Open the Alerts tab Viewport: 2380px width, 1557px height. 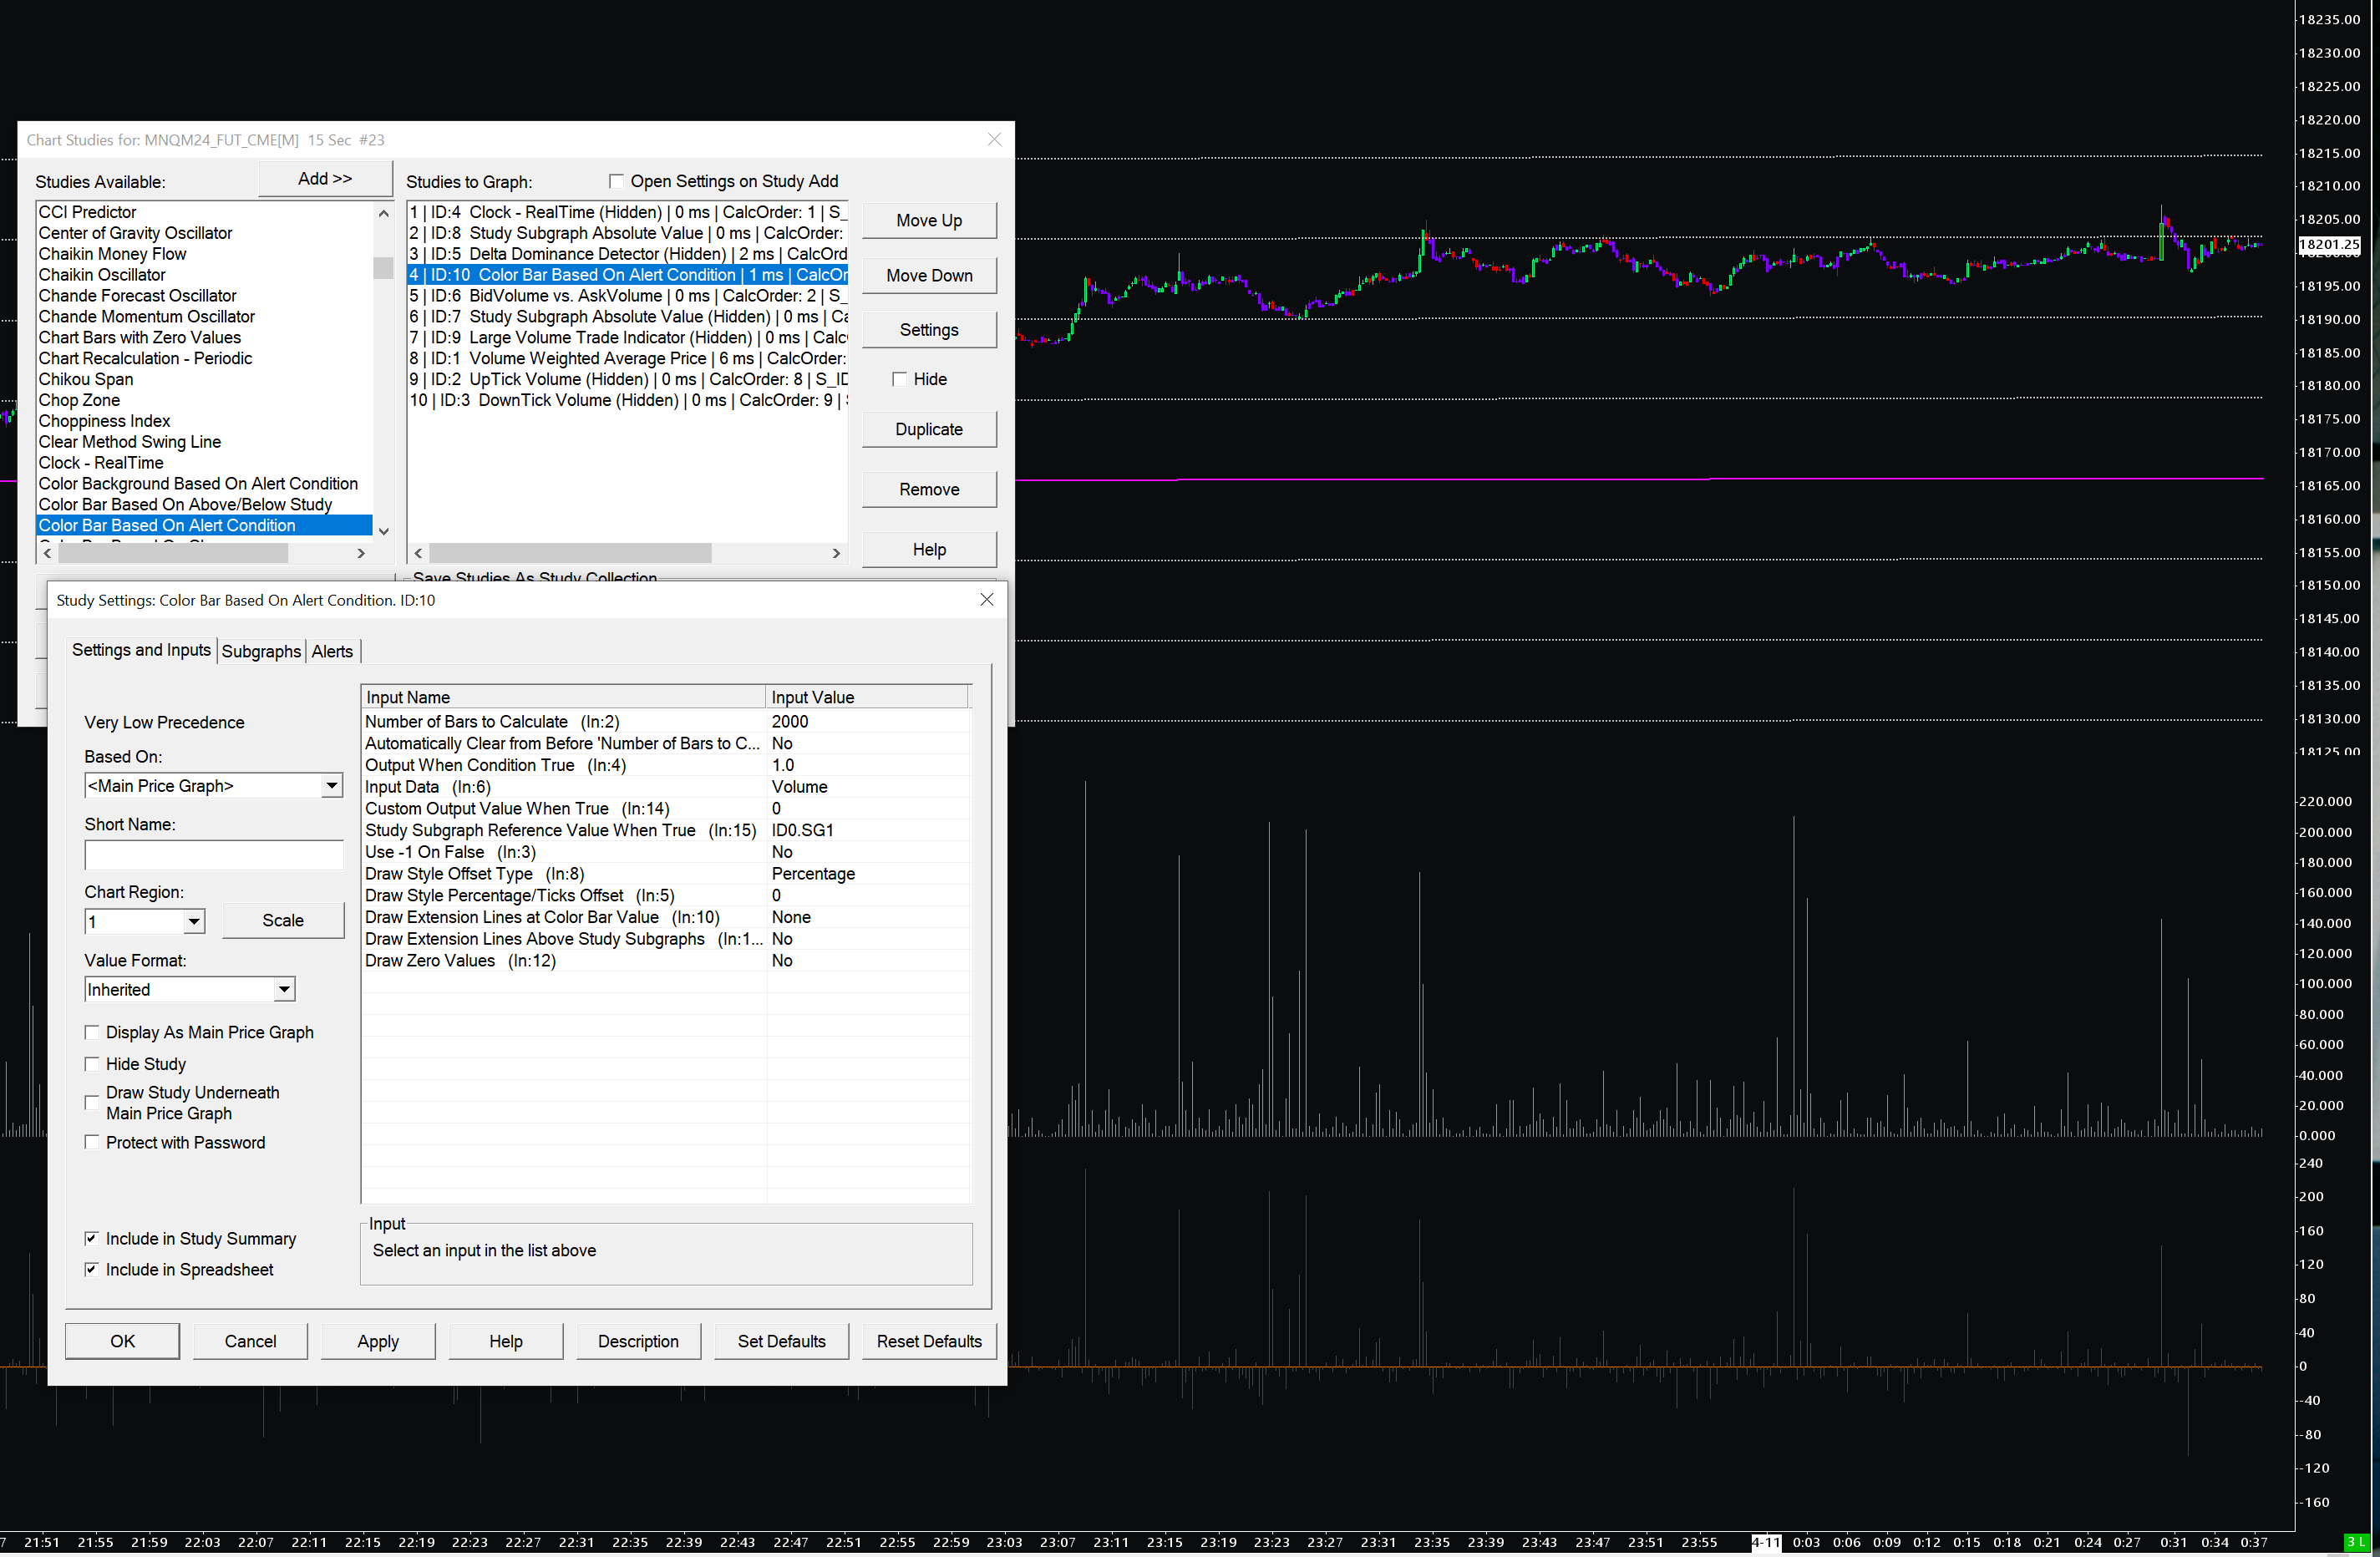tap(332, 652)
